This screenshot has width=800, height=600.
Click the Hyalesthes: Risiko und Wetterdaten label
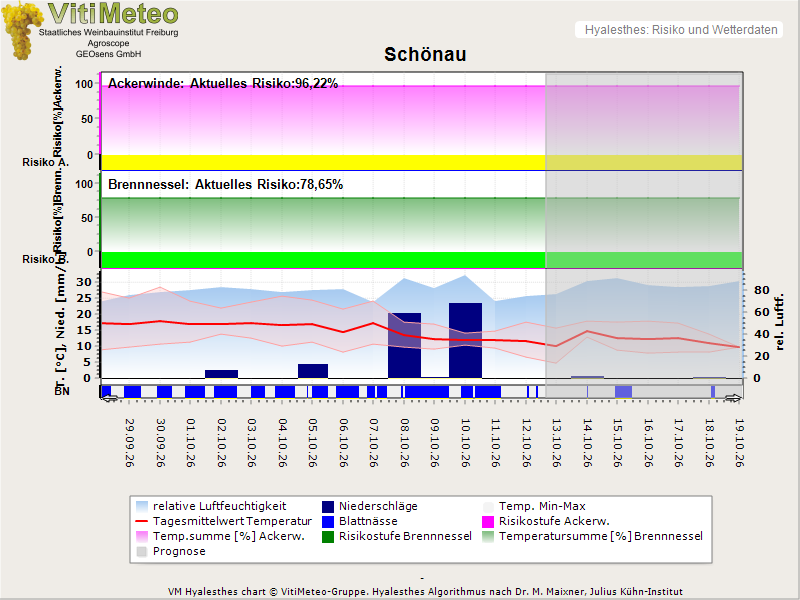click(681, 30)
